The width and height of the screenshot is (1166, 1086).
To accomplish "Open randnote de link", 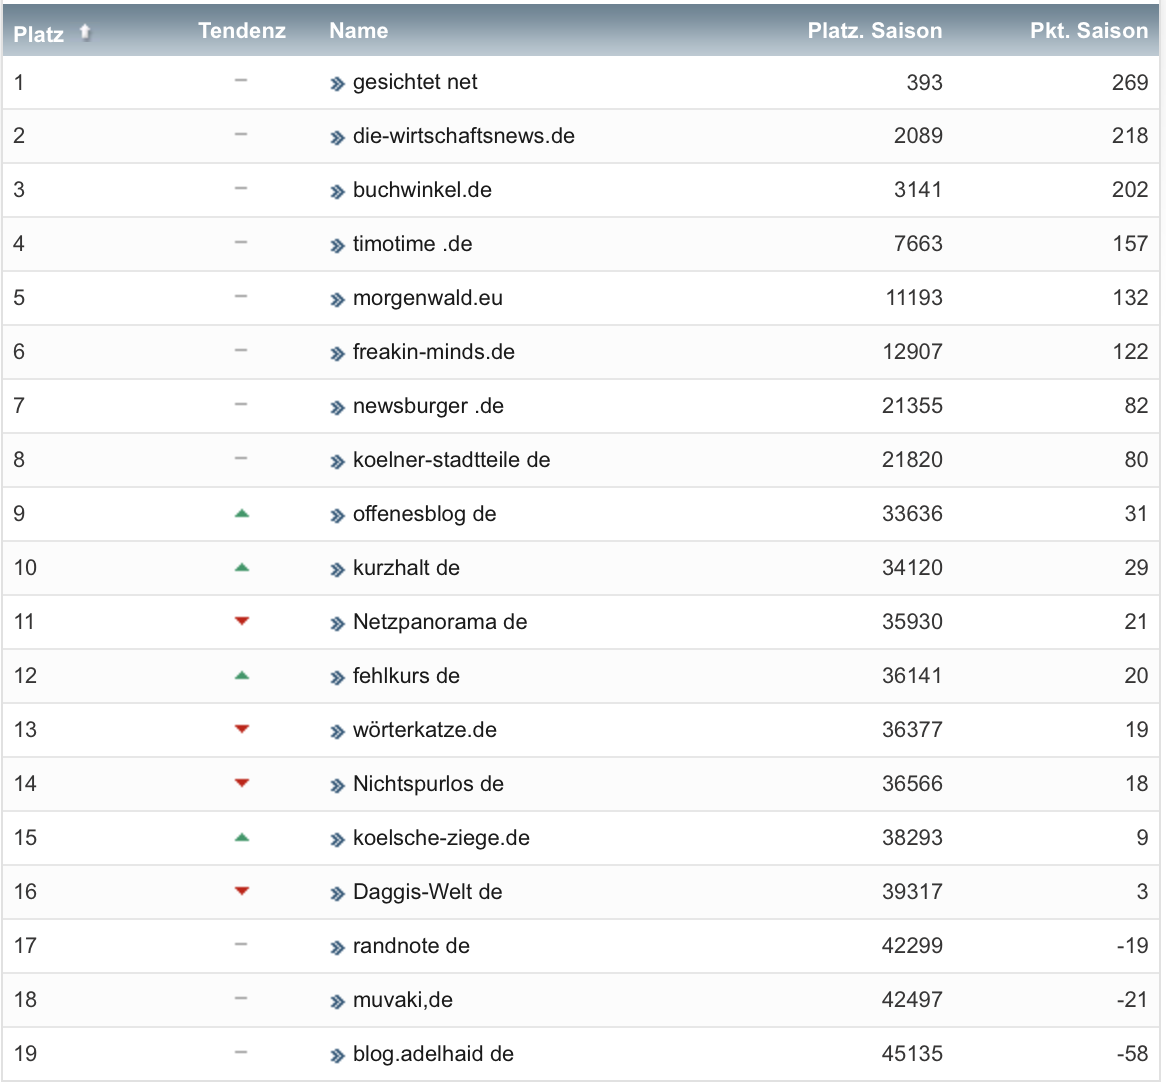I will 411,946.
